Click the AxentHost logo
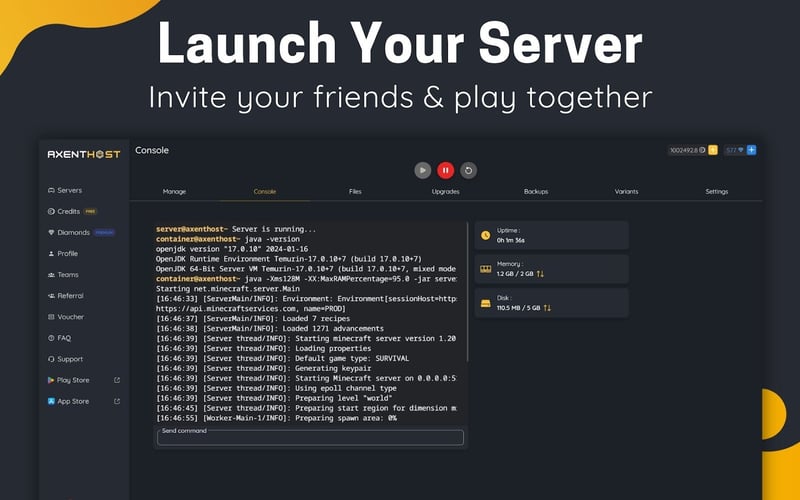Image resolution: width=800 pixels, height=500 pixels. click(x=84, y=154)
